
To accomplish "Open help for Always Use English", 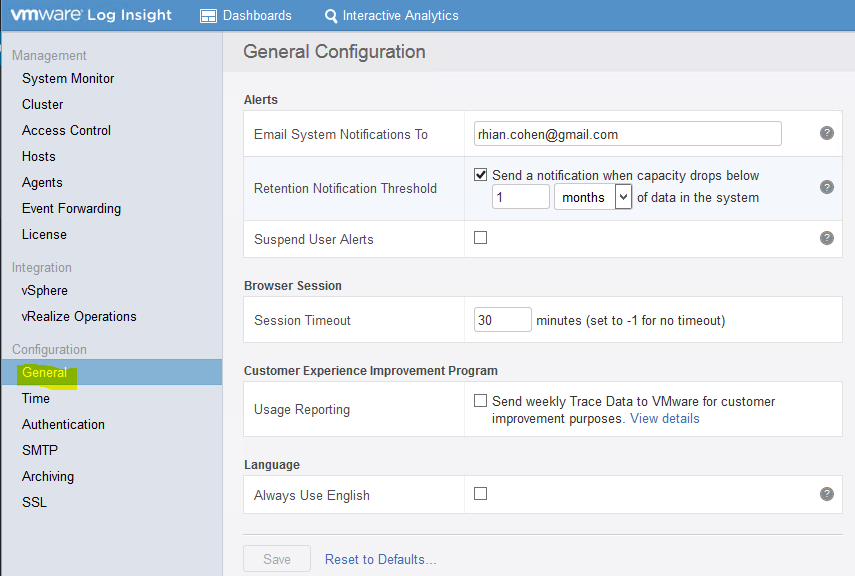I will [x=827, y=494].
